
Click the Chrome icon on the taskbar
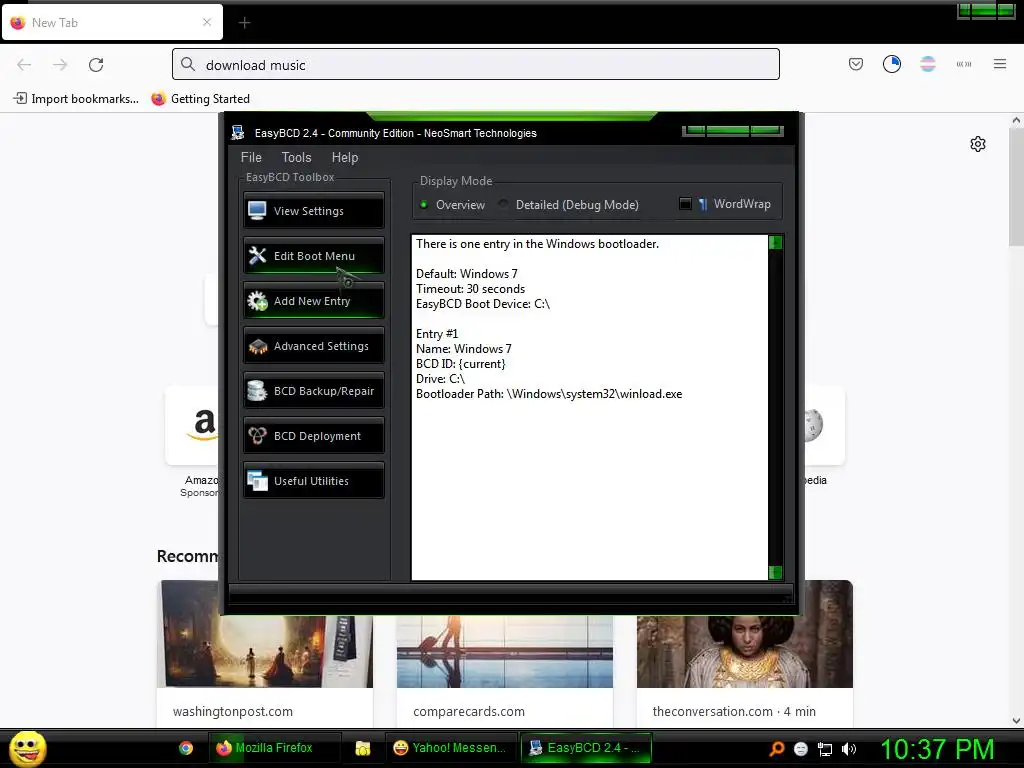pos(186,748)
